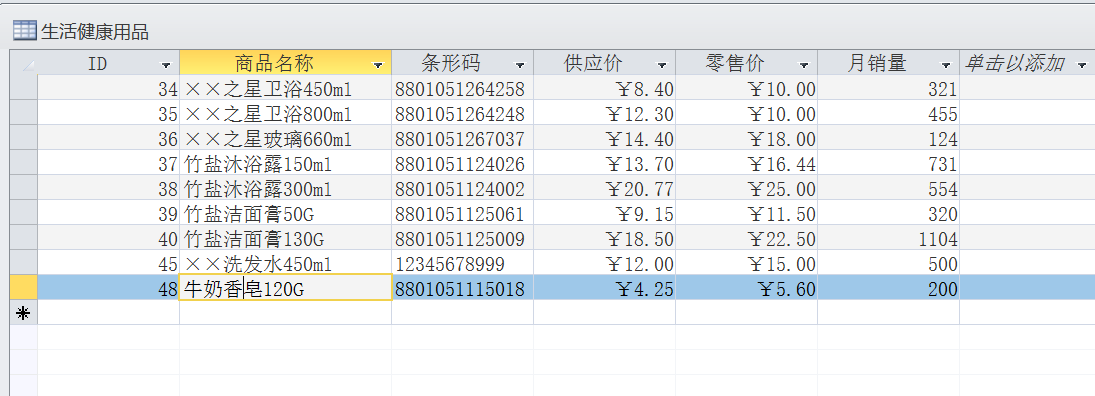Click cell 竹盐沐浴露150ml

point(285,163)
